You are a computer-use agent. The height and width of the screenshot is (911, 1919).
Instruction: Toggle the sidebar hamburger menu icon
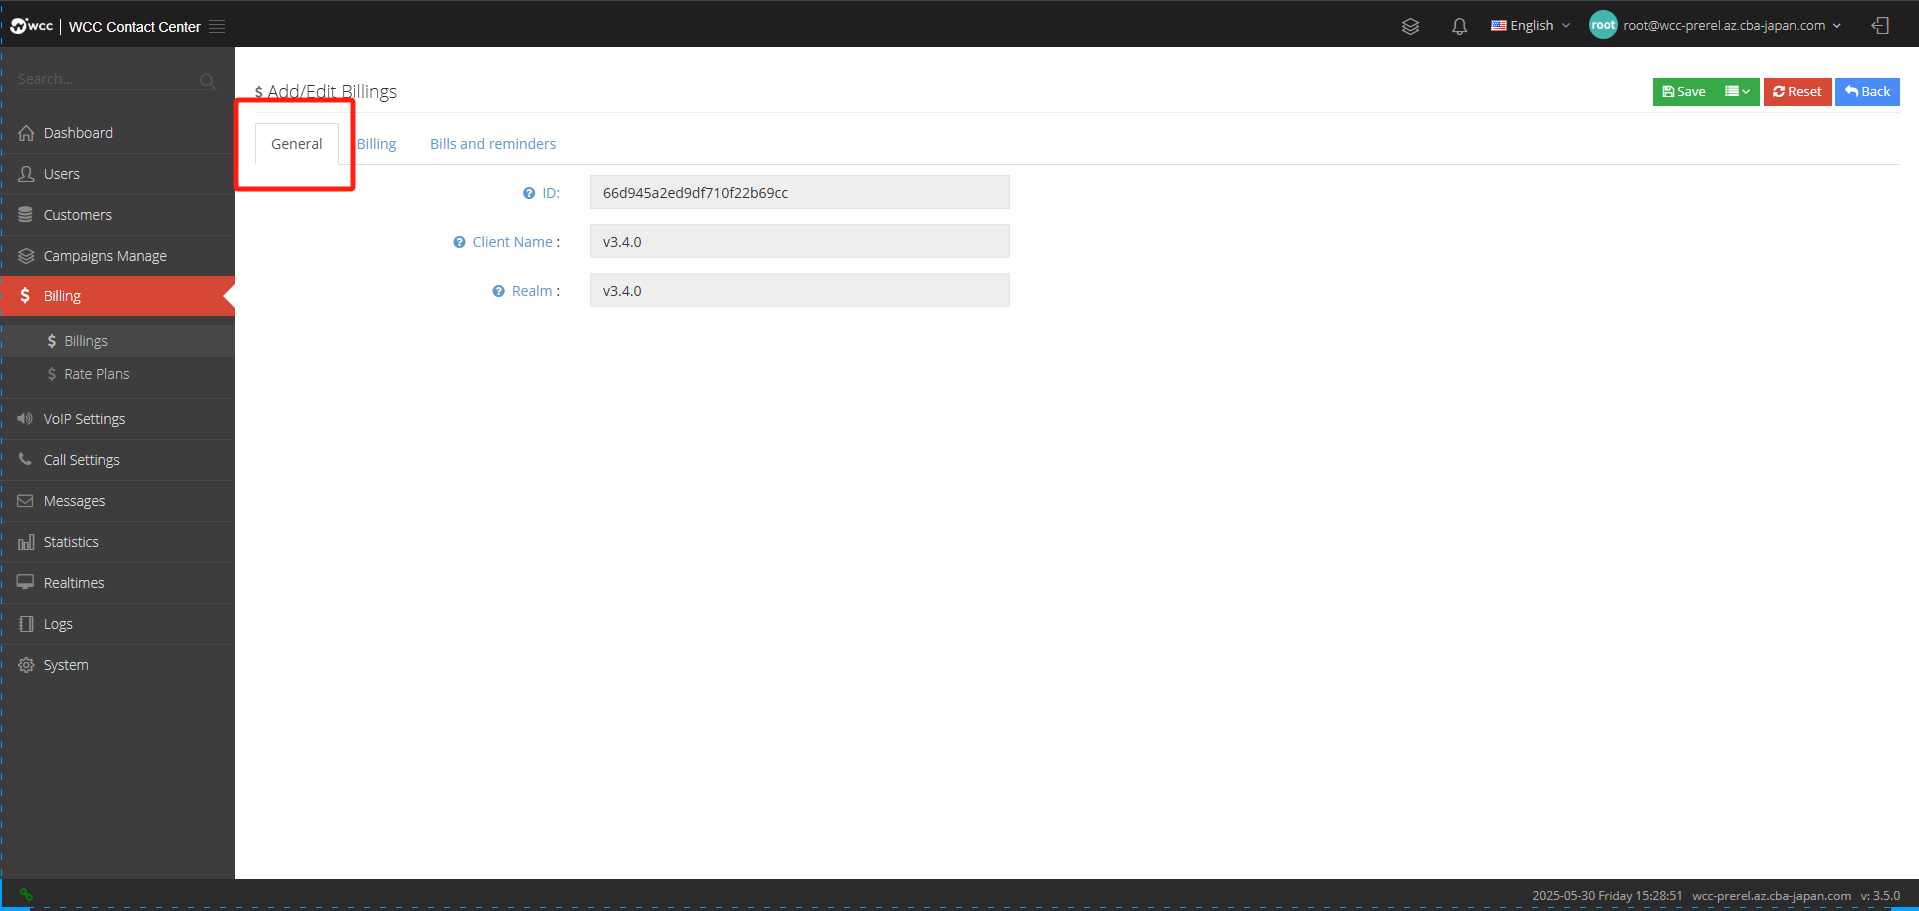217,27
